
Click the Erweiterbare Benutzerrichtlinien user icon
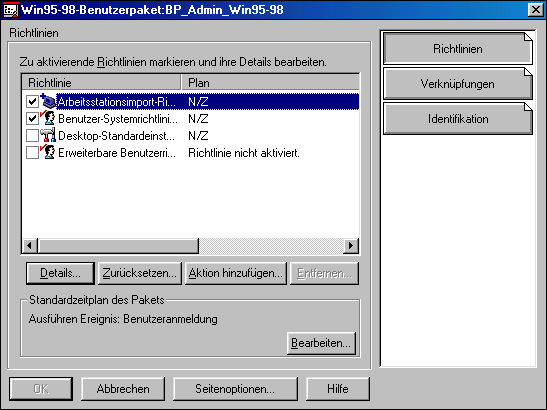click(x=48, y=152)
